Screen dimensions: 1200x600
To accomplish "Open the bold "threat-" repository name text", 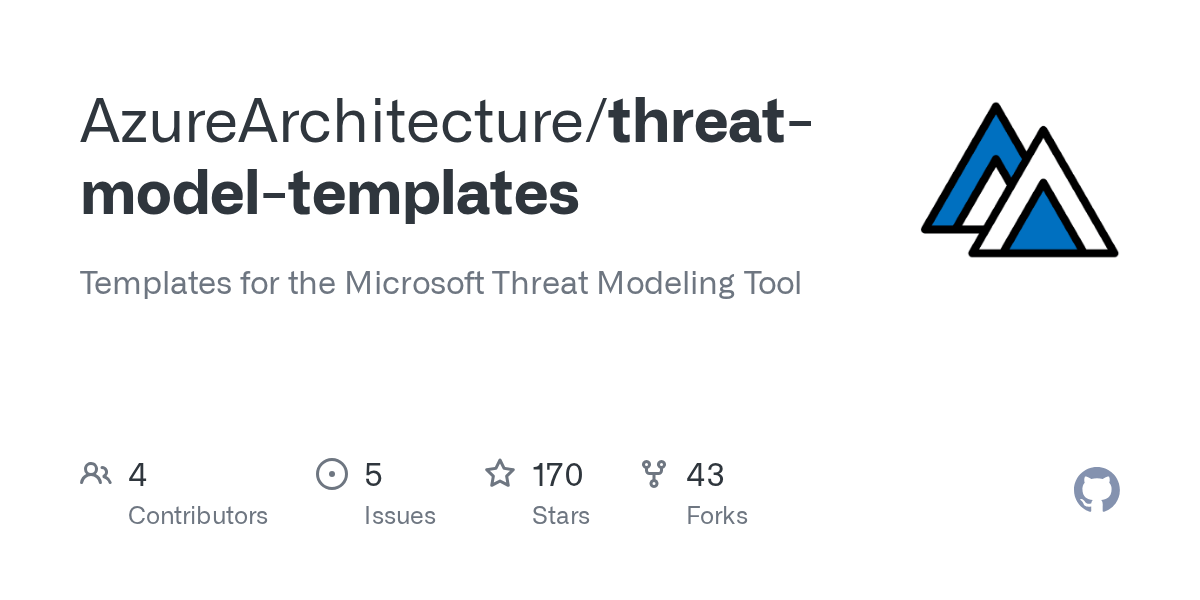I will [711, 122].
